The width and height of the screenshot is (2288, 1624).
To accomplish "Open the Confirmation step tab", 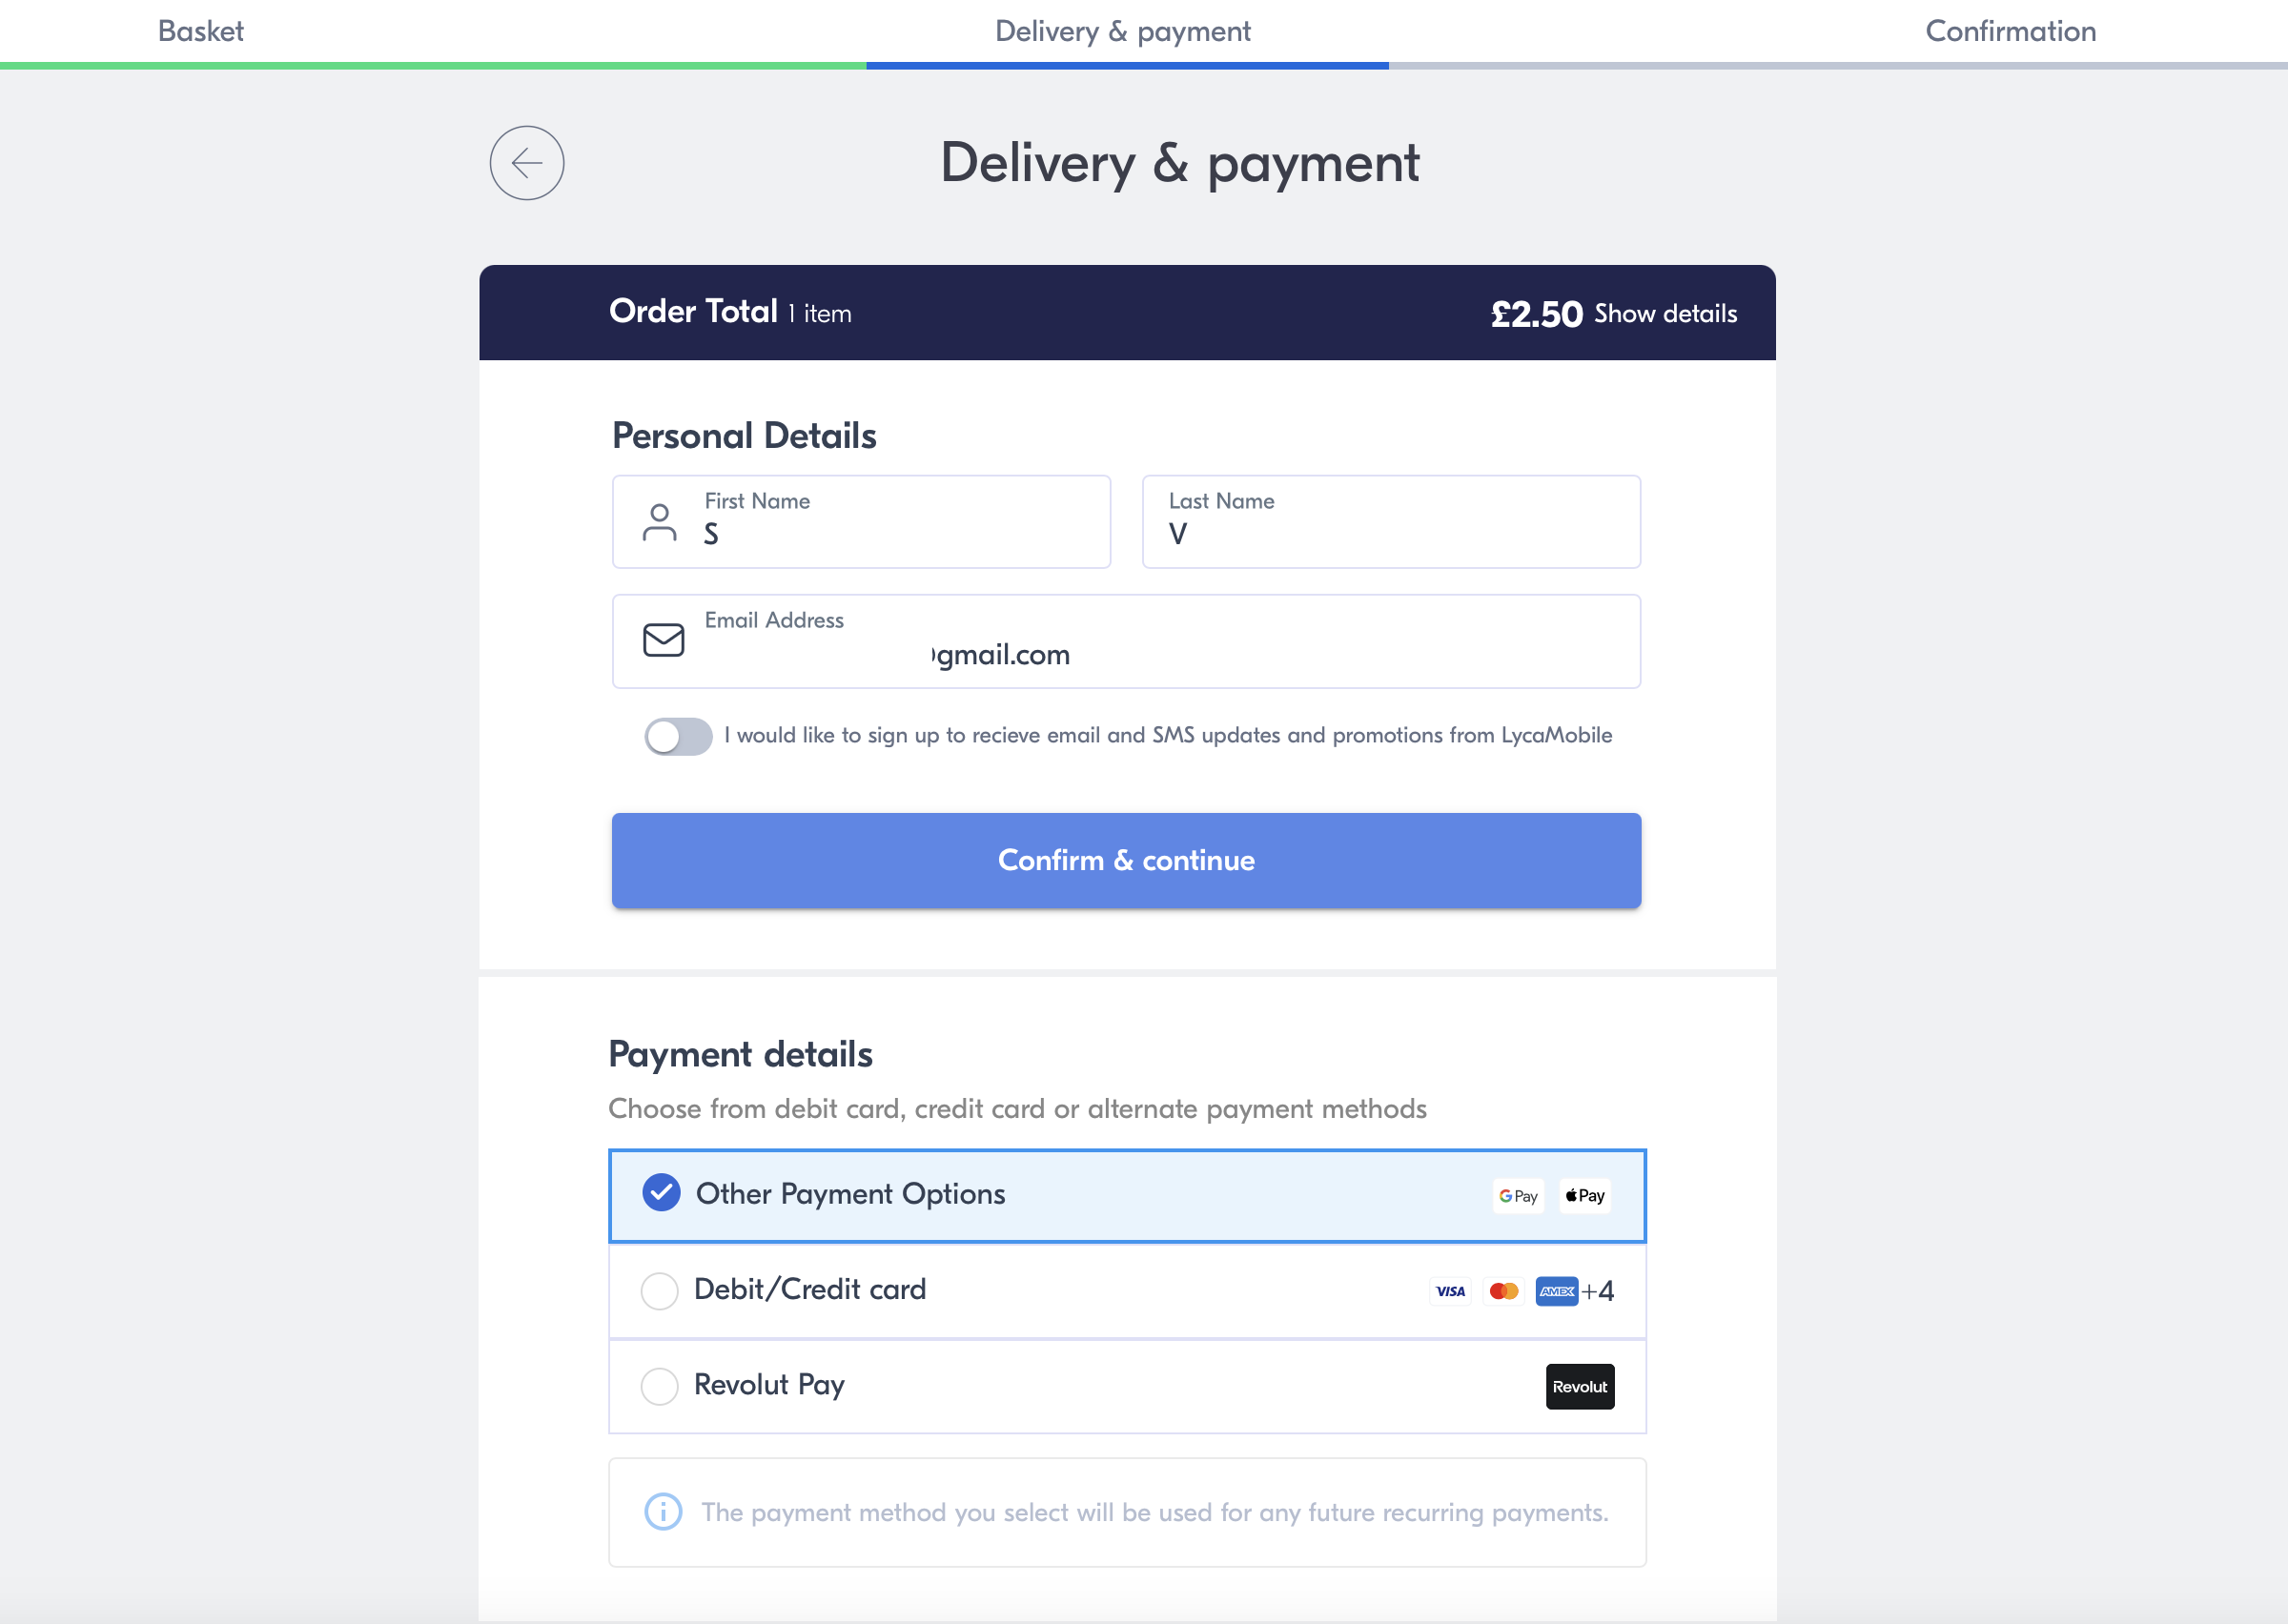I will (x=2011, y=31).
